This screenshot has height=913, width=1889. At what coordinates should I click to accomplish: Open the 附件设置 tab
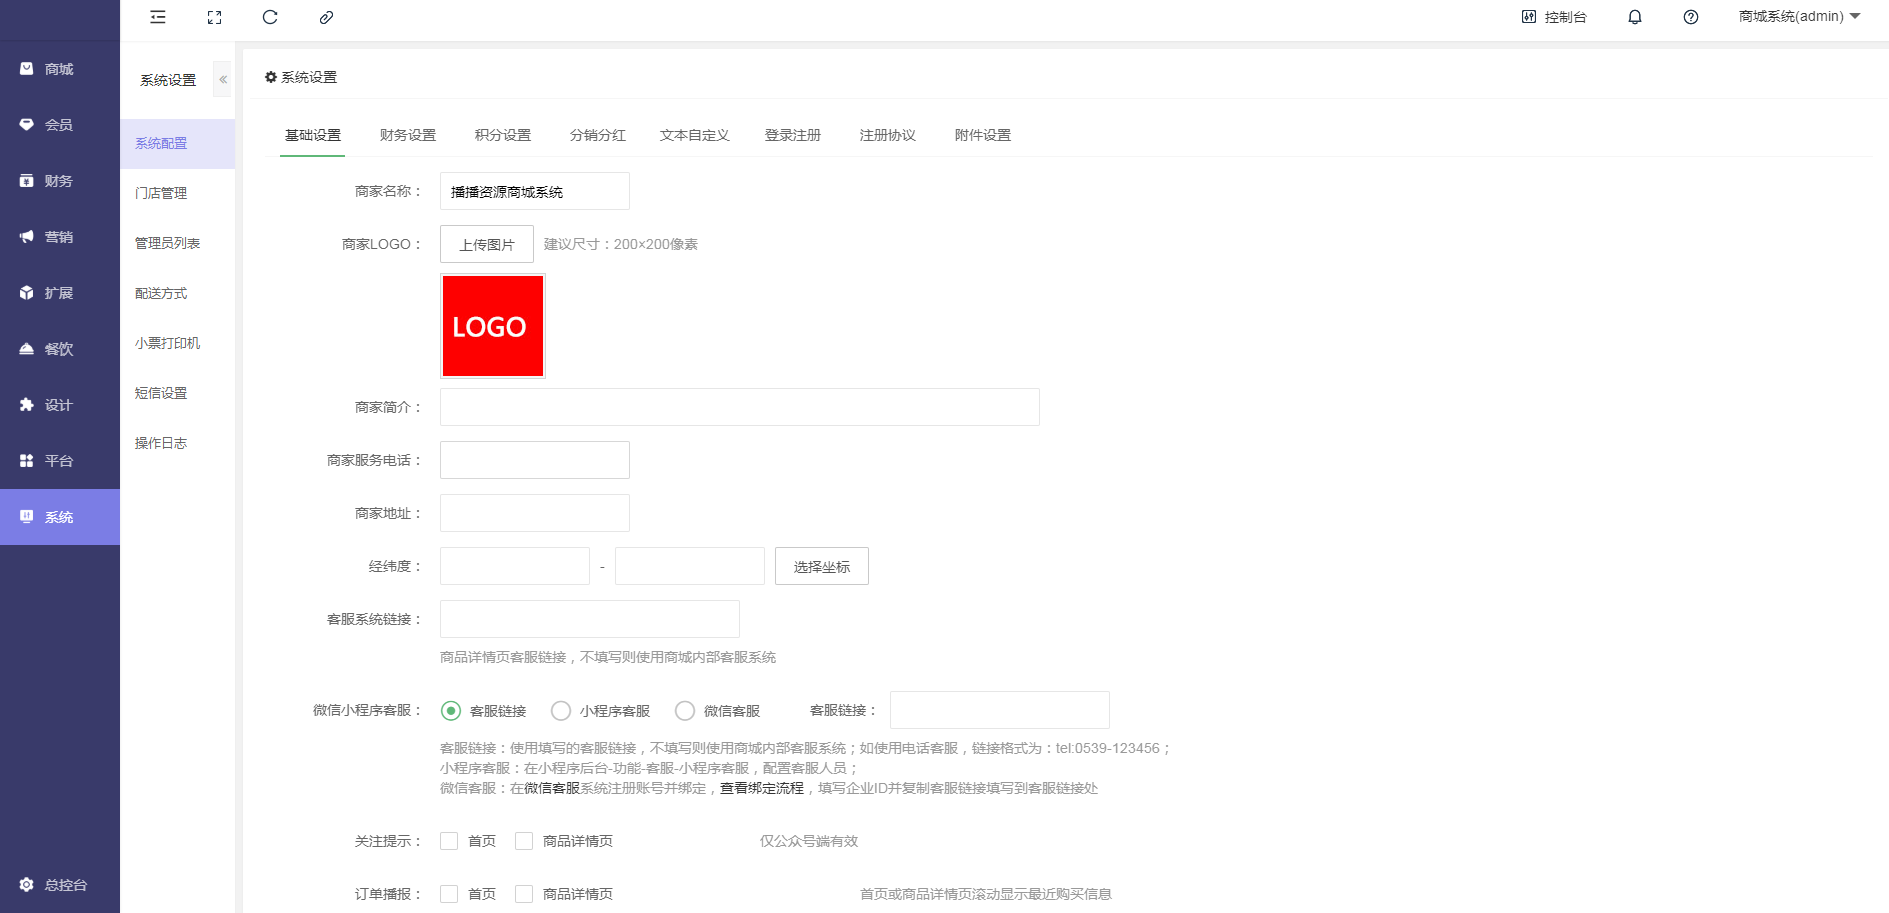(982, 134)
